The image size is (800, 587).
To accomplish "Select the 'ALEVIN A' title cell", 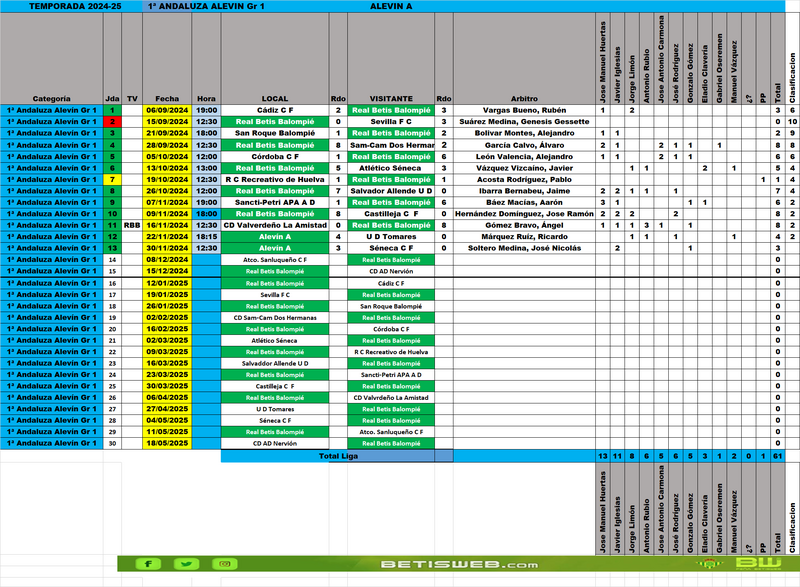I will [391, 7].
